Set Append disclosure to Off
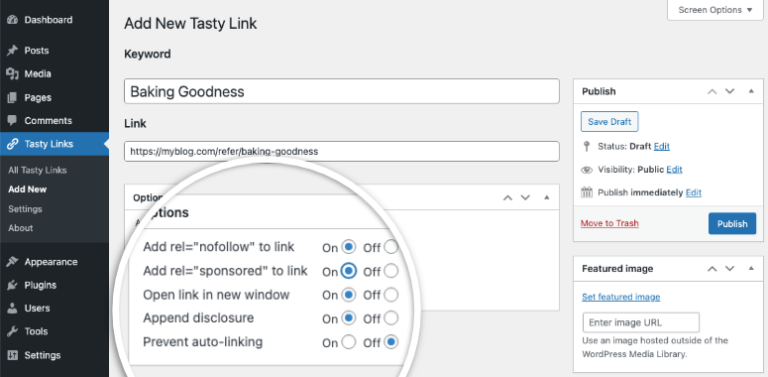This screenshot has width=768, height=377. (391, 318)
